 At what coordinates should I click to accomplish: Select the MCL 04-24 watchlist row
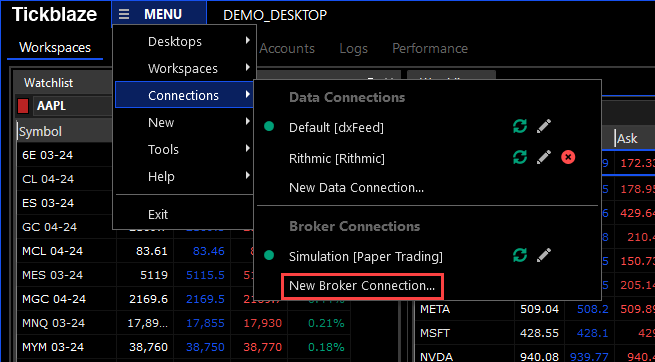pos(52,251)
